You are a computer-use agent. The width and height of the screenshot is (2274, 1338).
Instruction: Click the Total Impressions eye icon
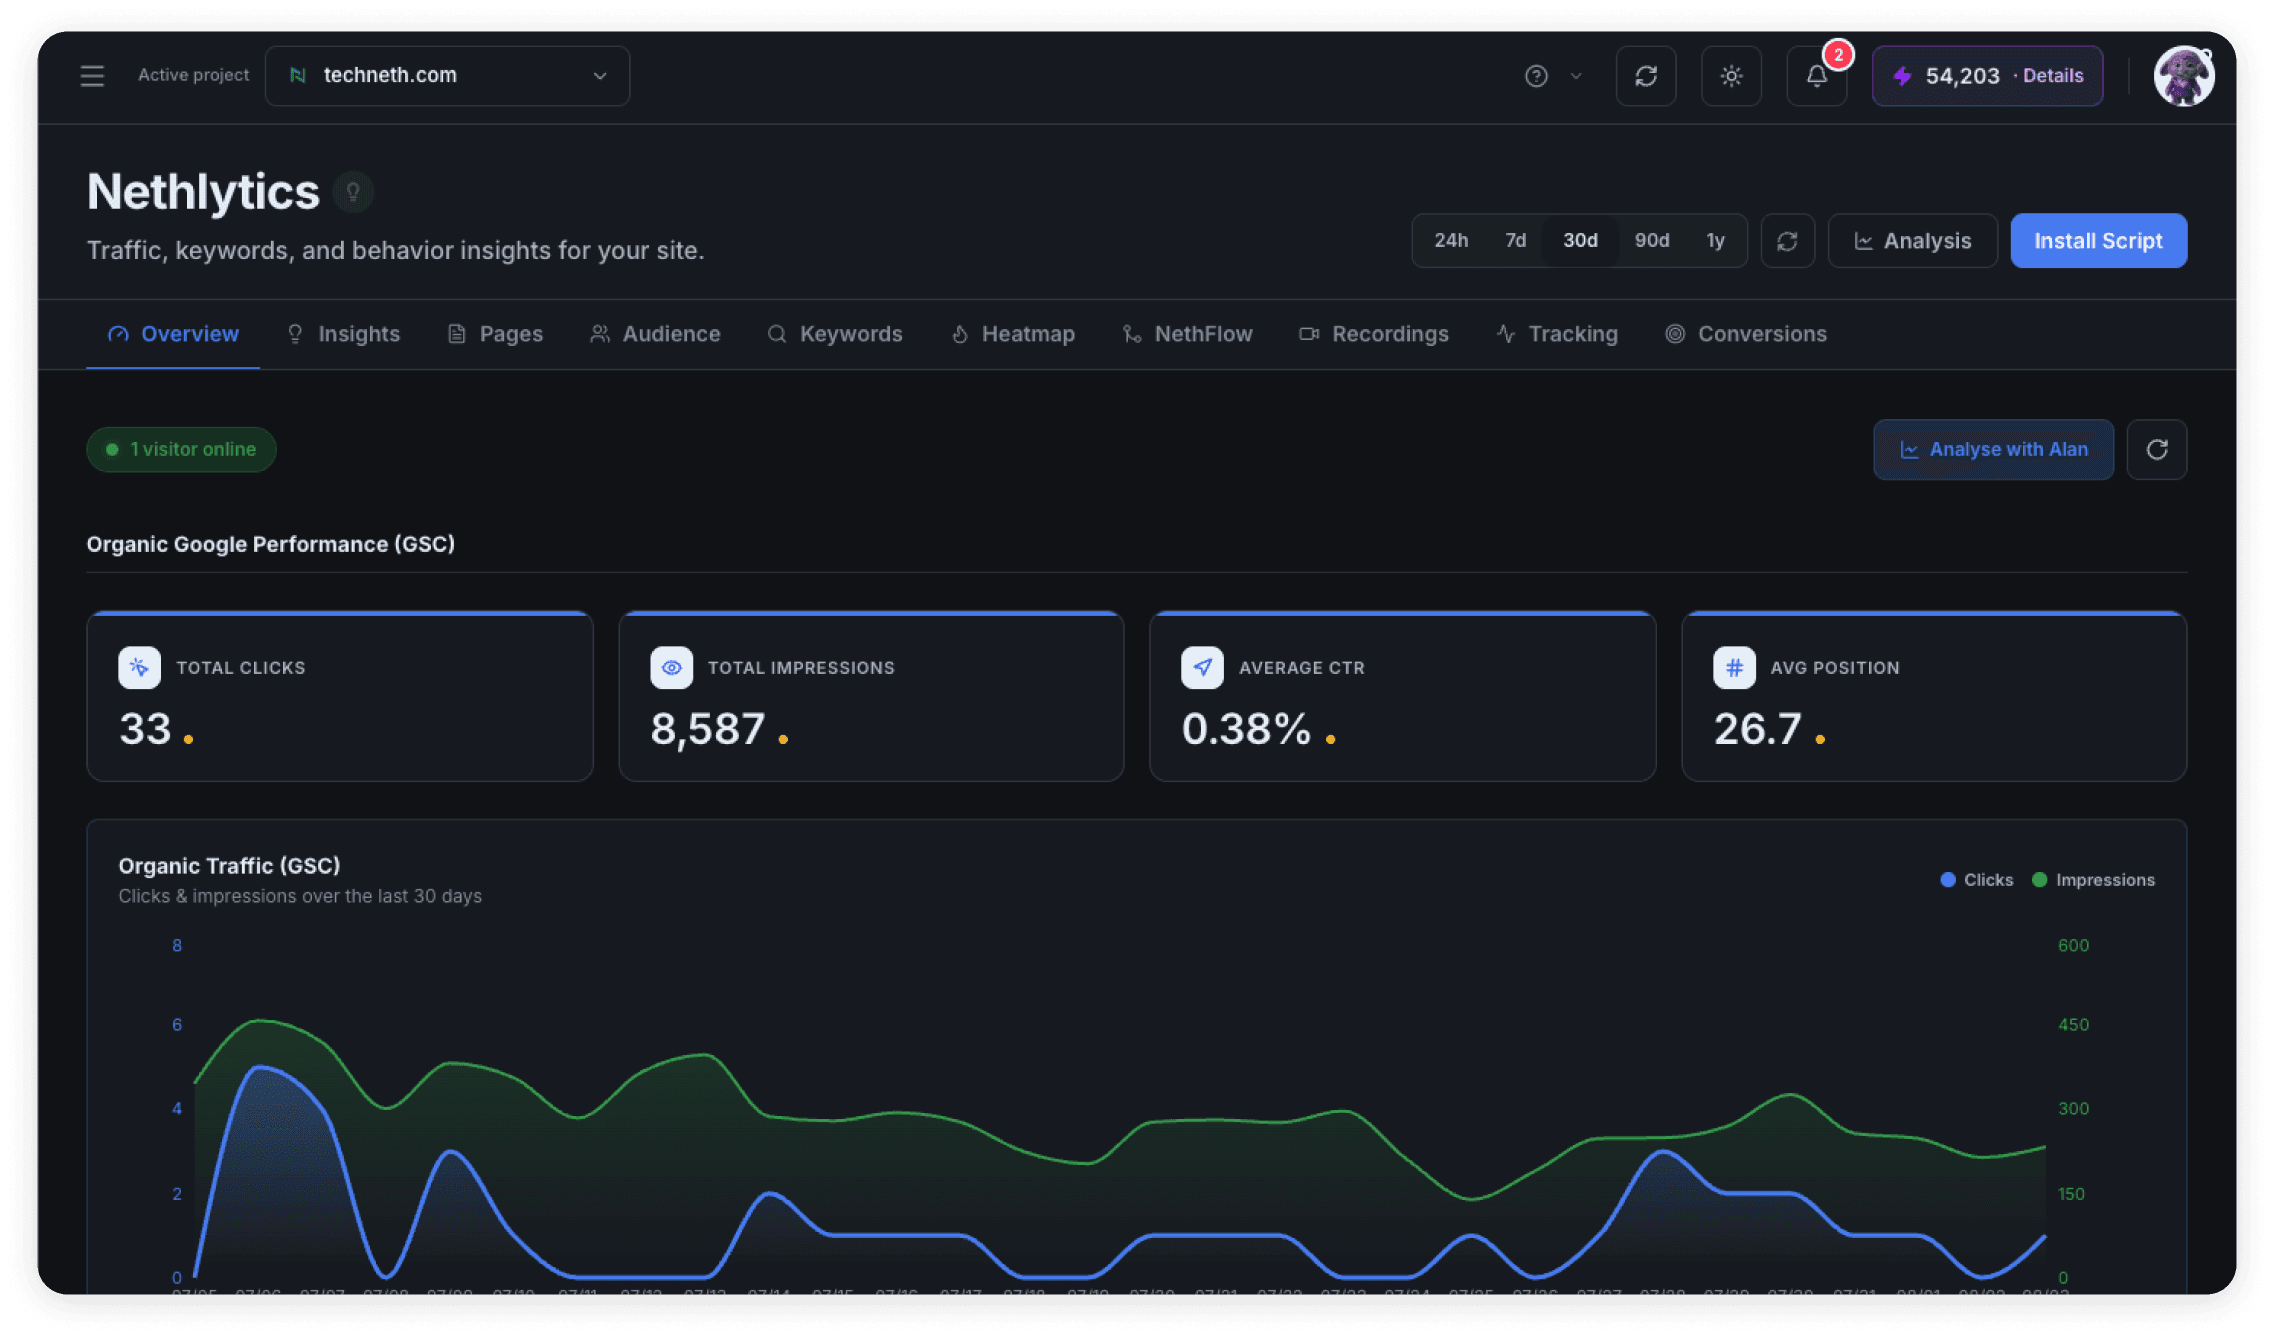coord(671,668)
